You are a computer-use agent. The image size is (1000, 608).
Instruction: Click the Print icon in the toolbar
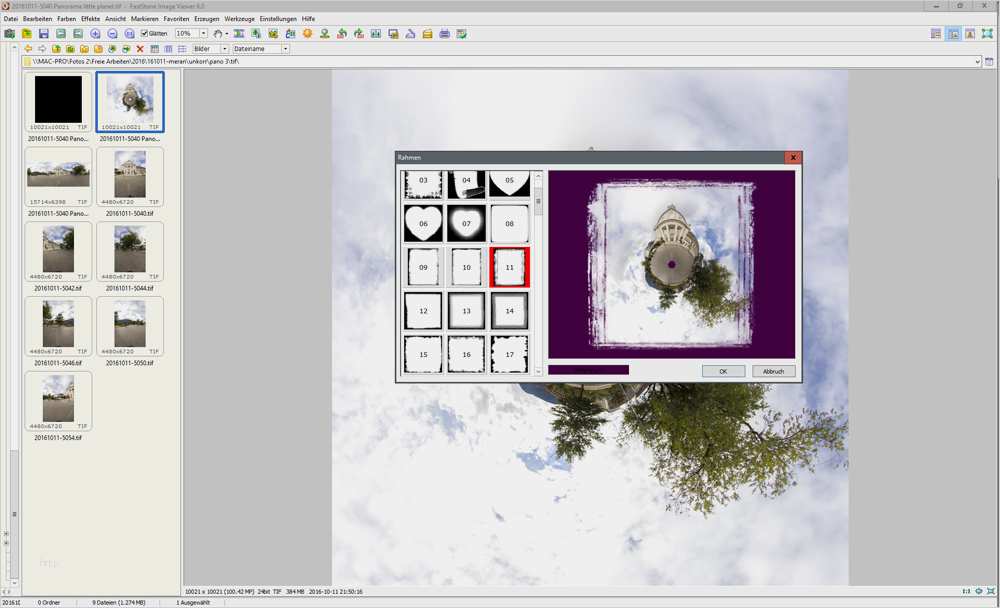coord(444,34)
